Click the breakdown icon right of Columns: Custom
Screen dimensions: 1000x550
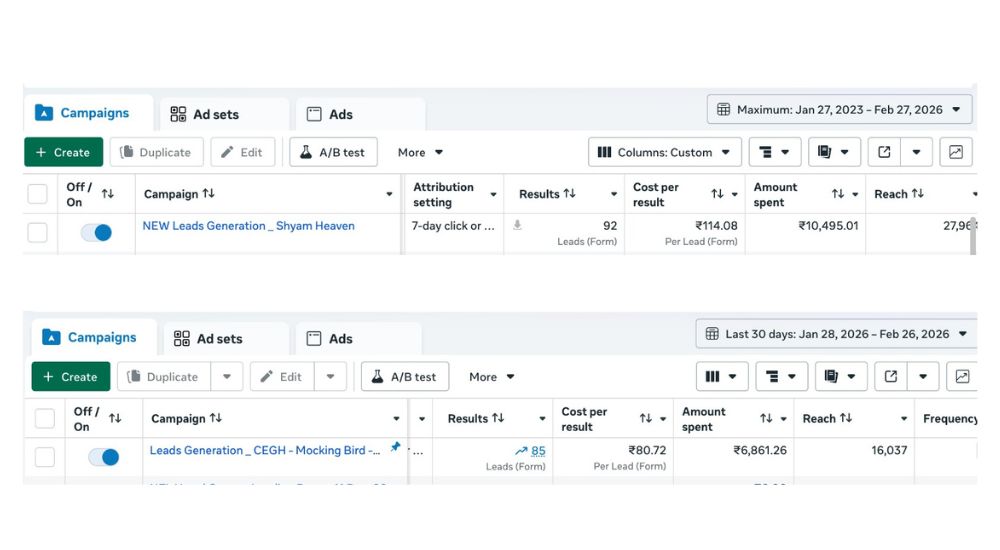click(774, 152)
